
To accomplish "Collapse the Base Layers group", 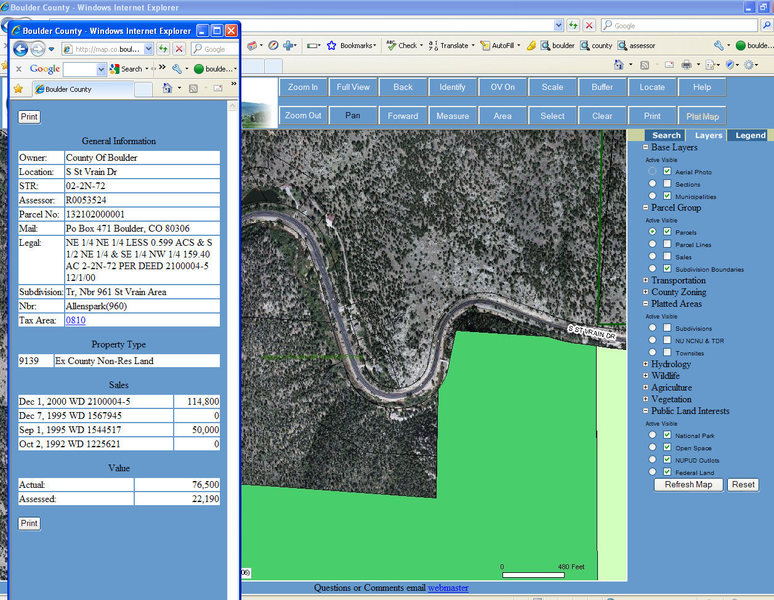I will (646, 147).
